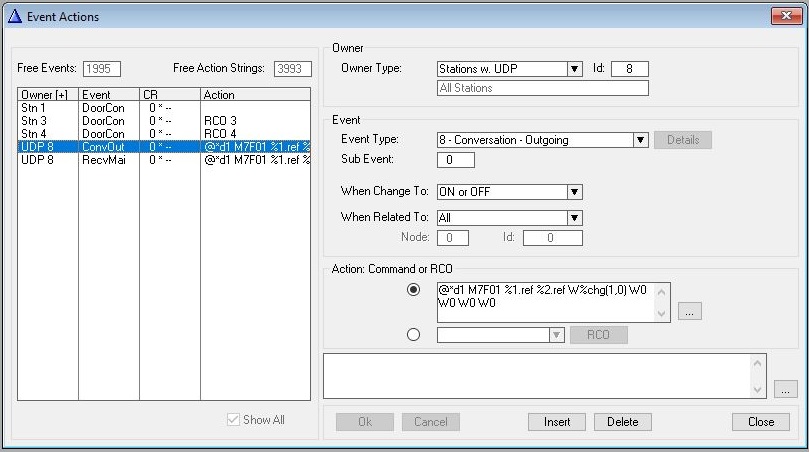809x452 pixels.
Task: Click the Sub Event input field
Action: point(456,160)
